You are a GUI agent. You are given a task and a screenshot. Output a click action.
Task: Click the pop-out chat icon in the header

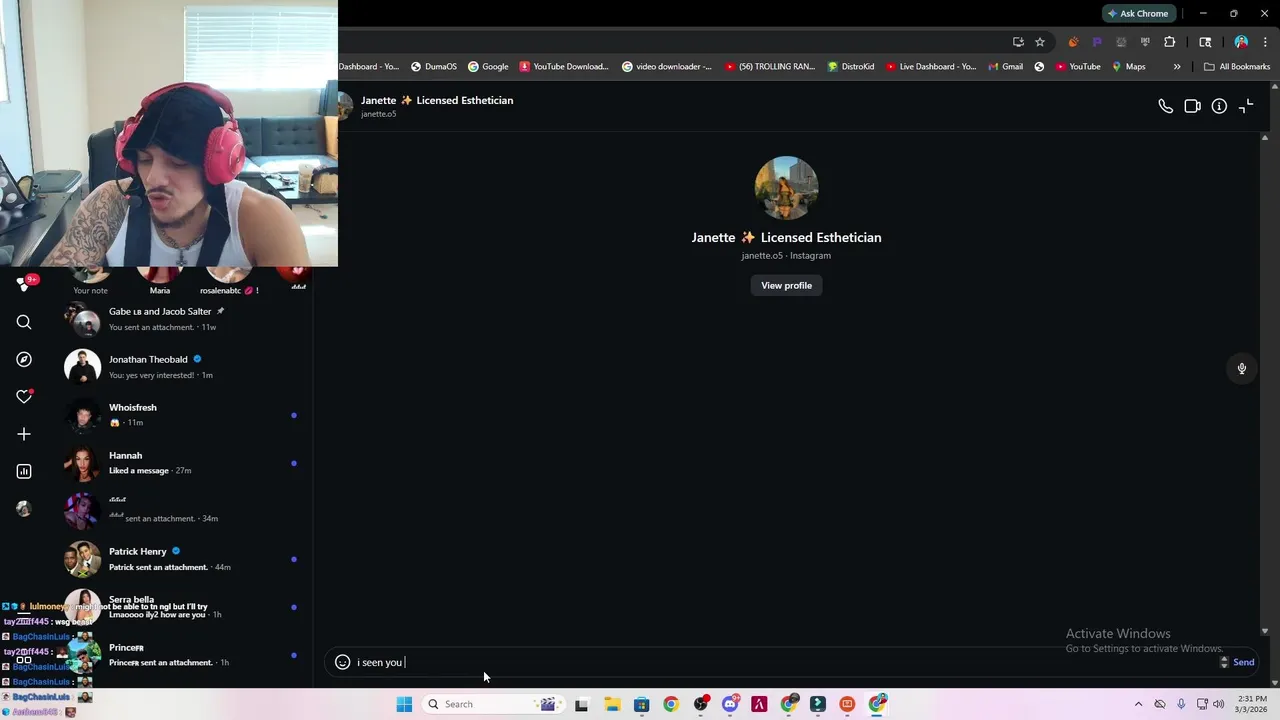[x=1246, y=106]
